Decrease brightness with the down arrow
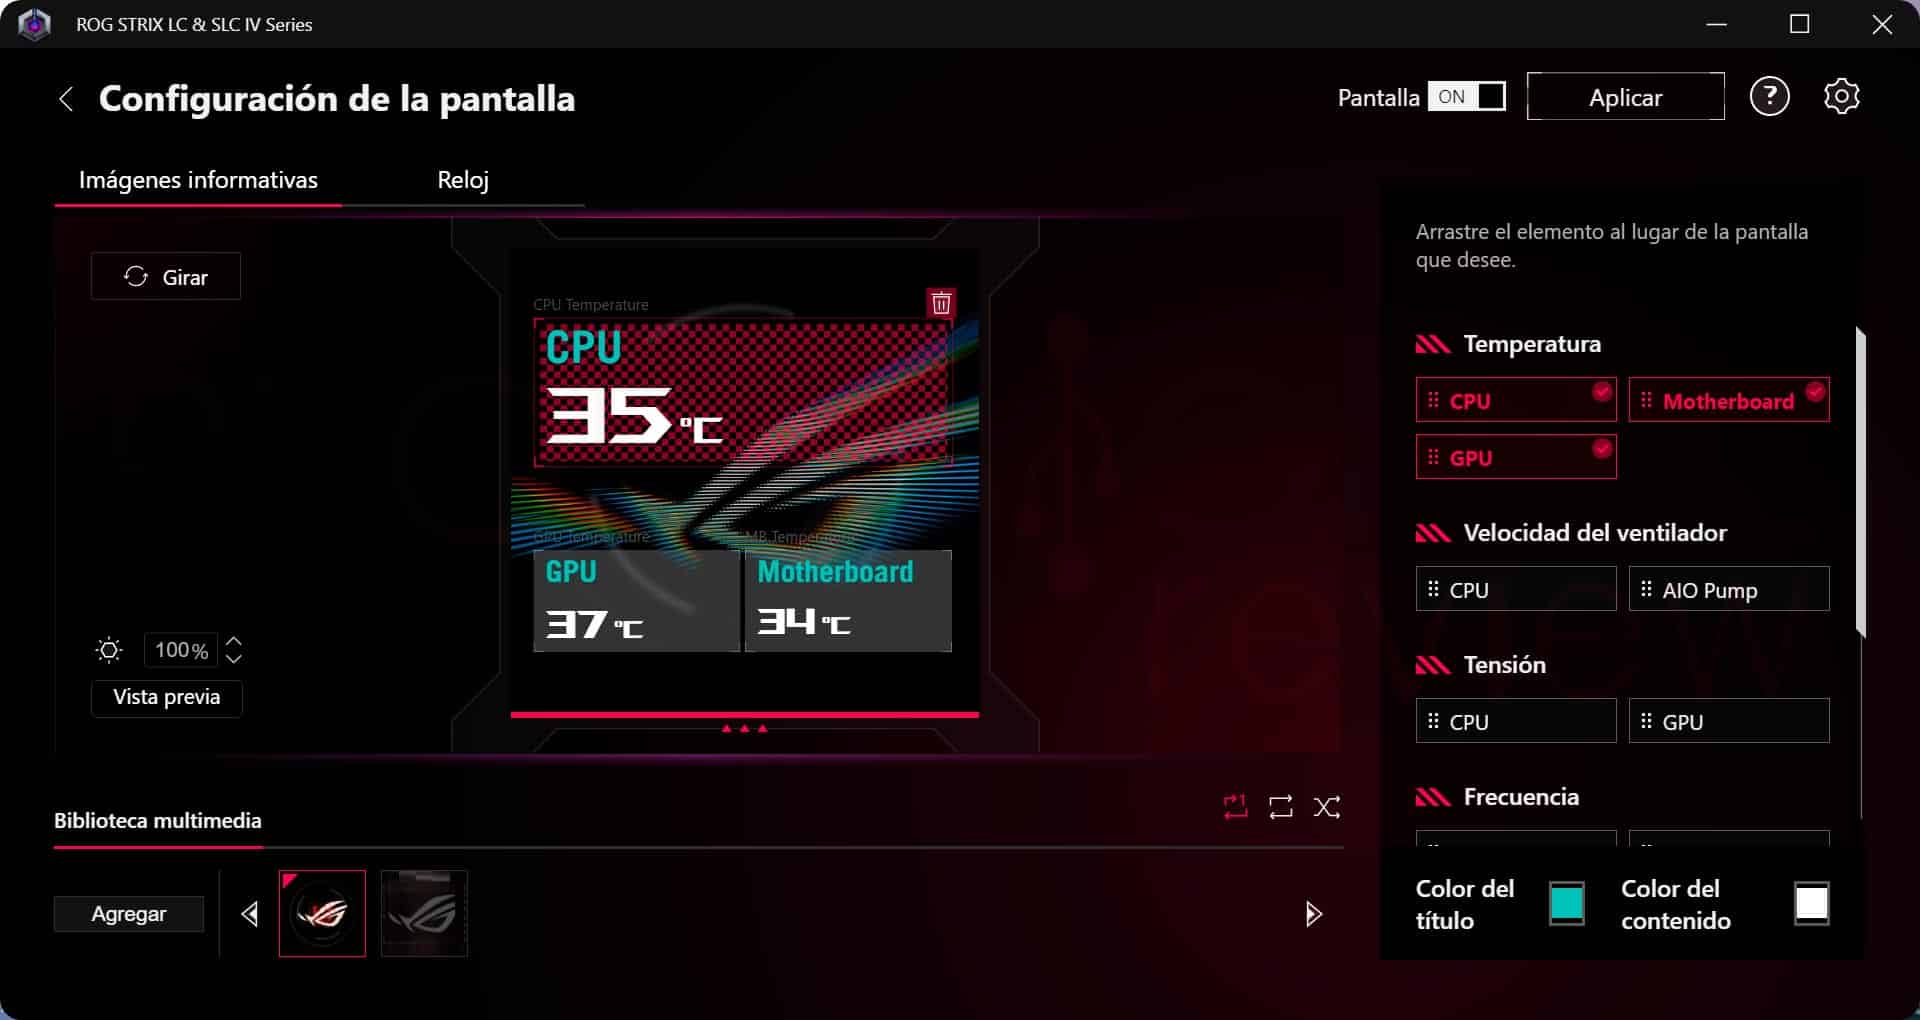The height and width of the screenshot is (1020, 1920). click(x=234, y=658)
